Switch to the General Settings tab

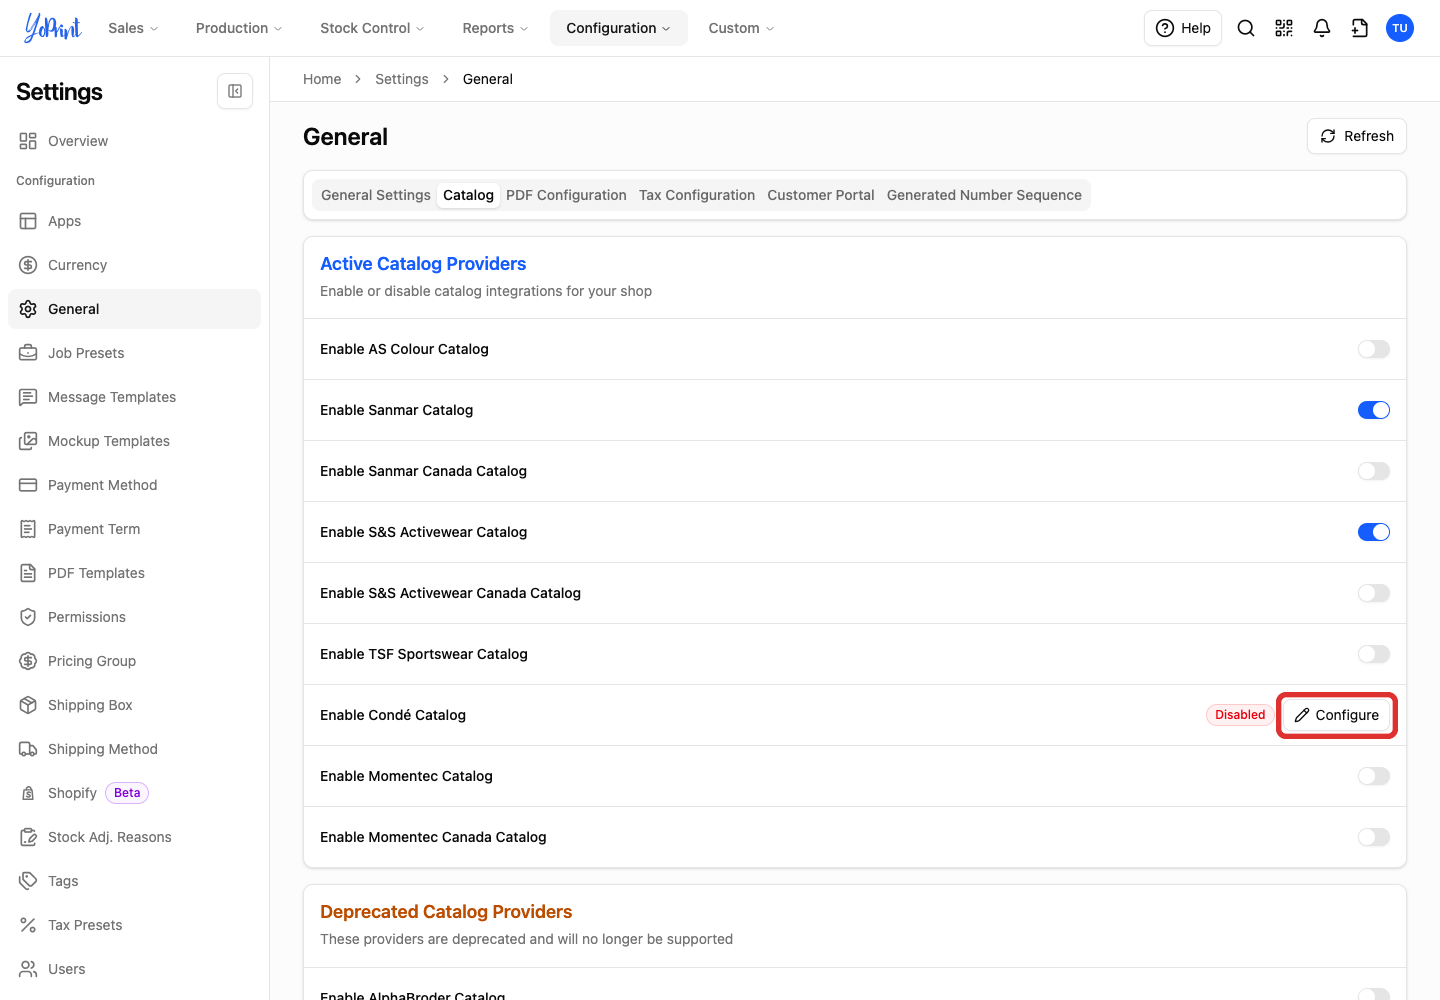pos(376,195)
